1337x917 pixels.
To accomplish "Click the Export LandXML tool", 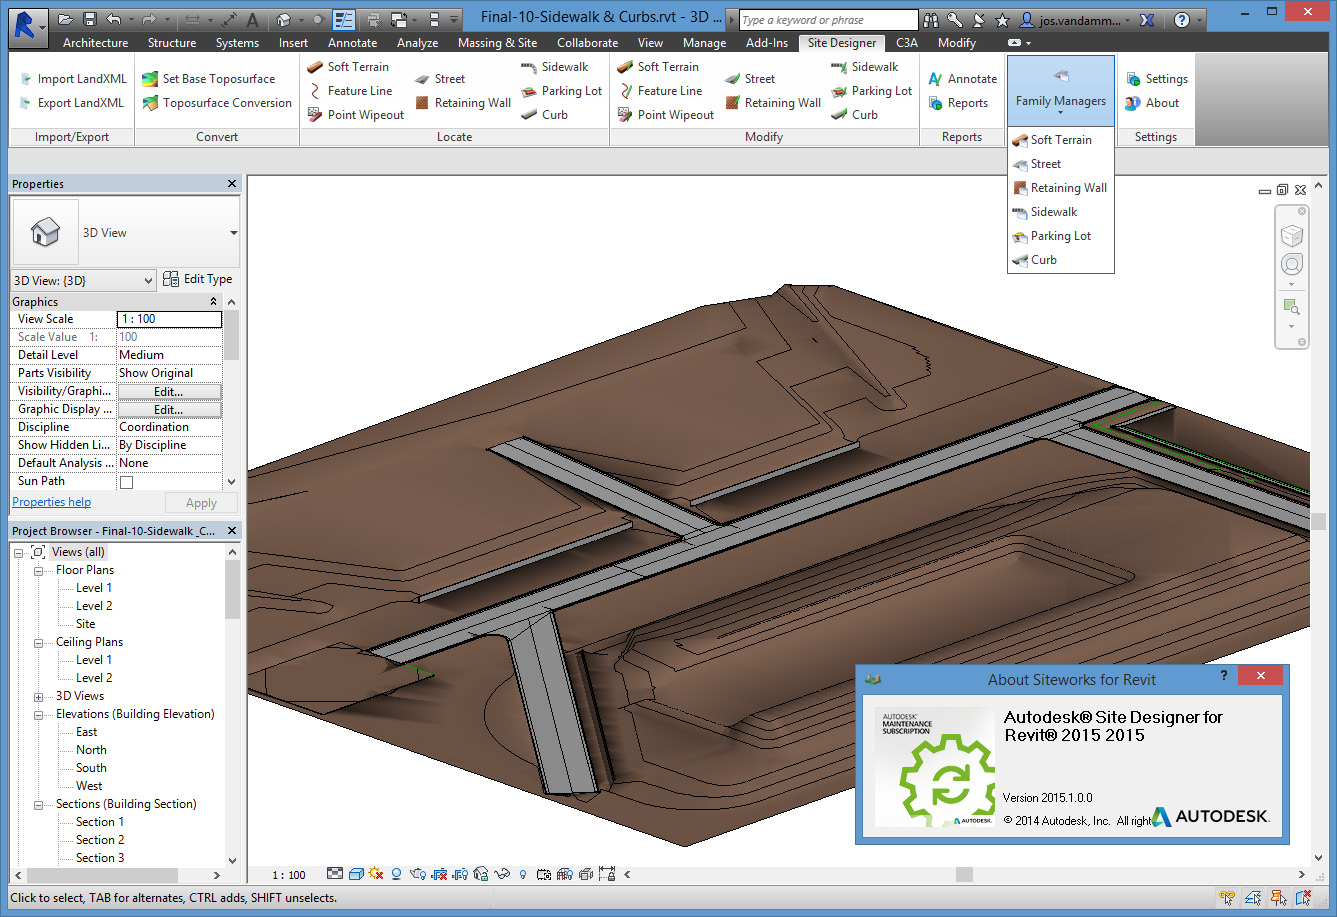I will coord(71,103).
